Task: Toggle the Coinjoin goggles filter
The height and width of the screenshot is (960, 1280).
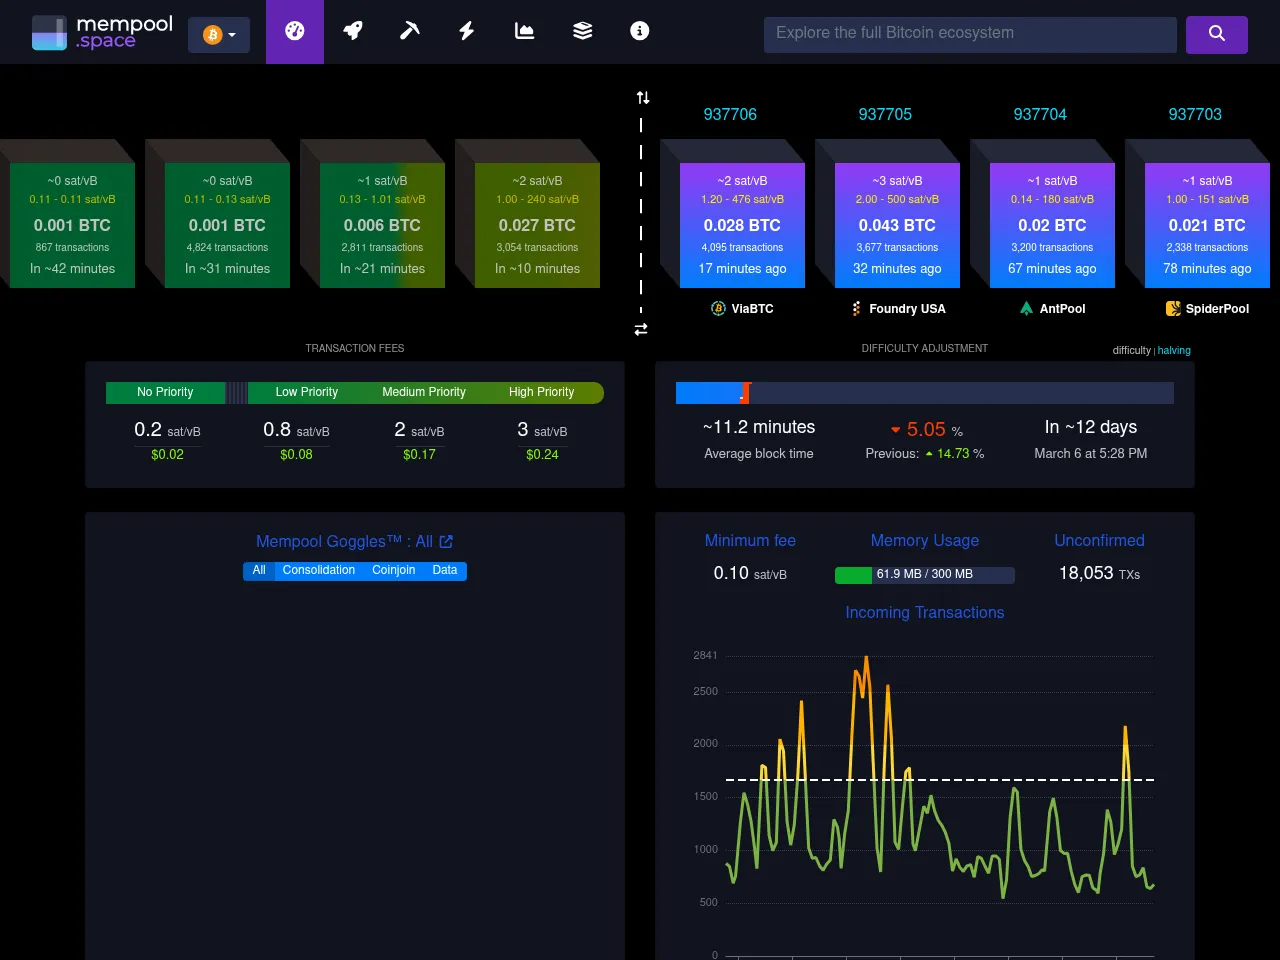Action: [x=393, y=570]
